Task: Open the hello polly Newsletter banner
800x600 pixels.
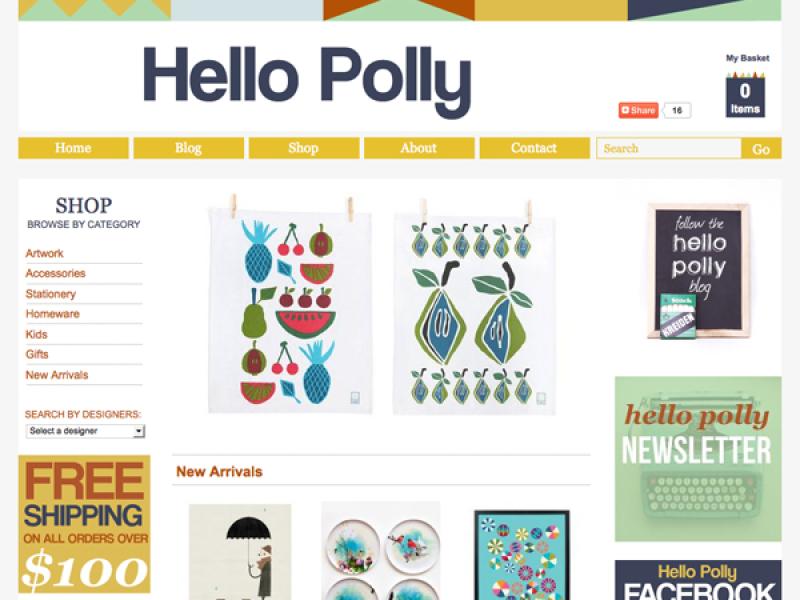Action: (x=698, y=459)
